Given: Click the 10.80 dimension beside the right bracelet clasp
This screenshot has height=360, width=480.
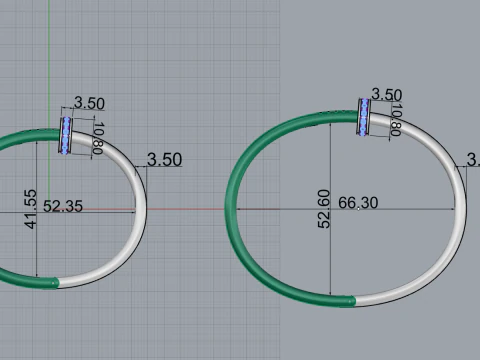Looking at the screenshot, I should point(396,120).
